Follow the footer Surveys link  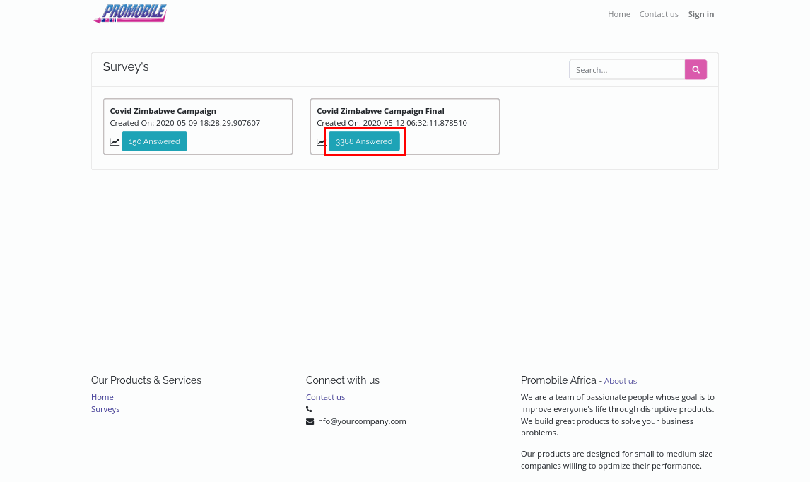click(x=105, y=409)
